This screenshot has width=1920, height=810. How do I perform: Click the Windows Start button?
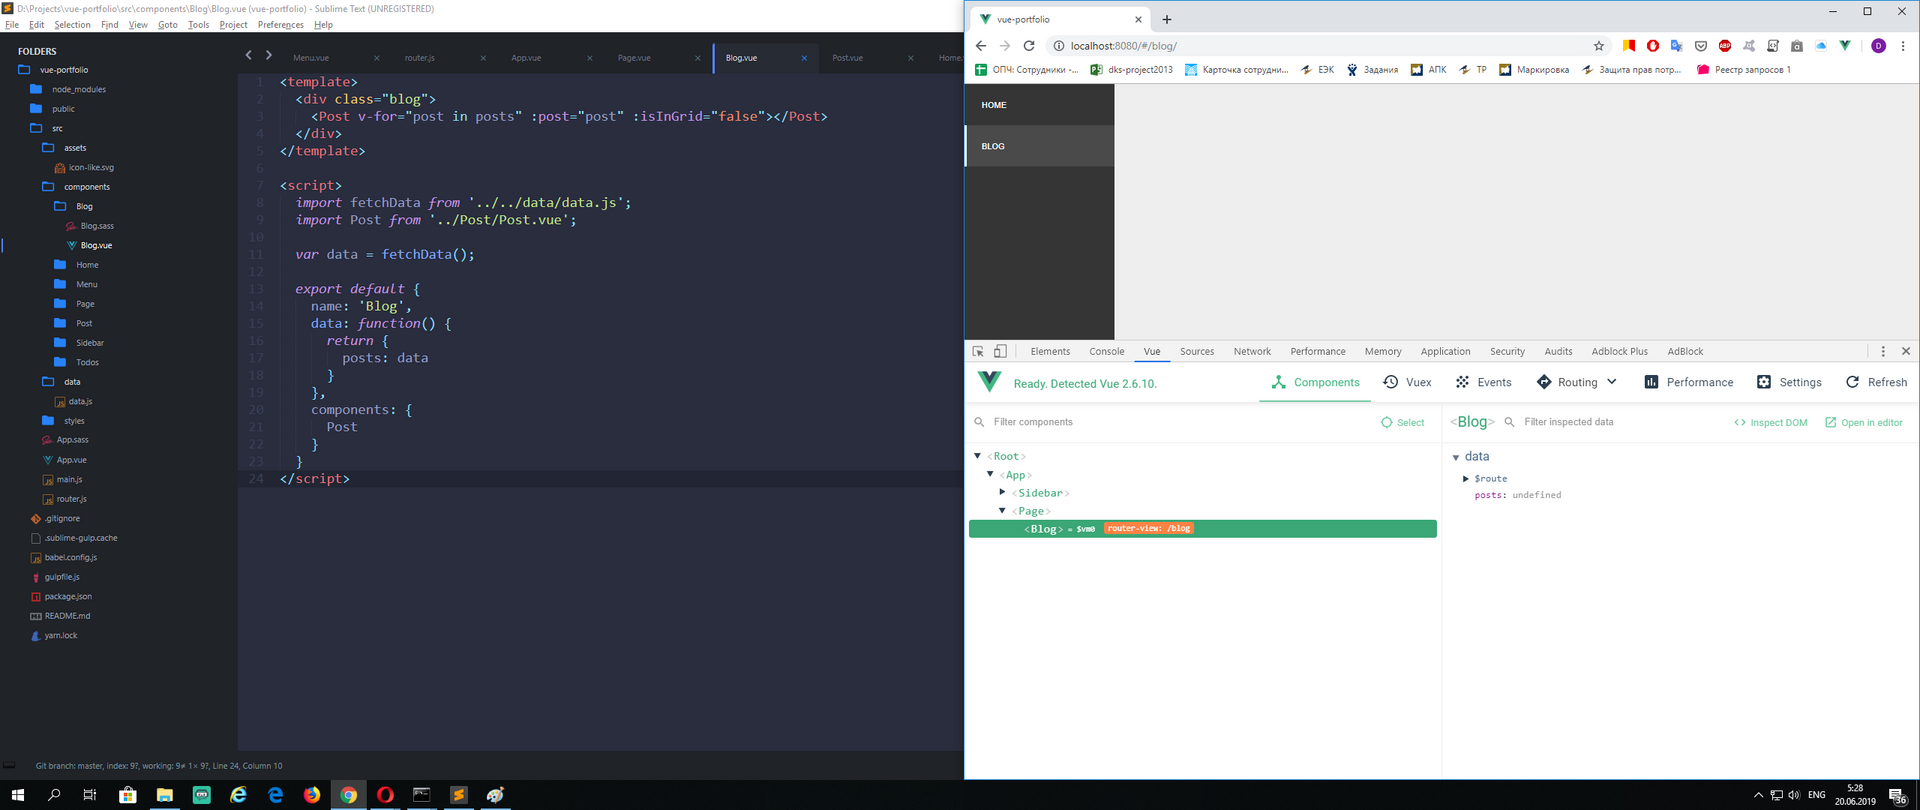tap(17, 795)
